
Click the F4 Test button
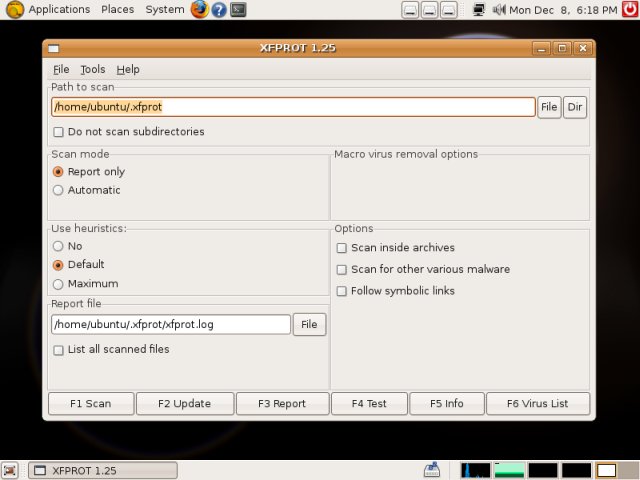coord(369,404)
